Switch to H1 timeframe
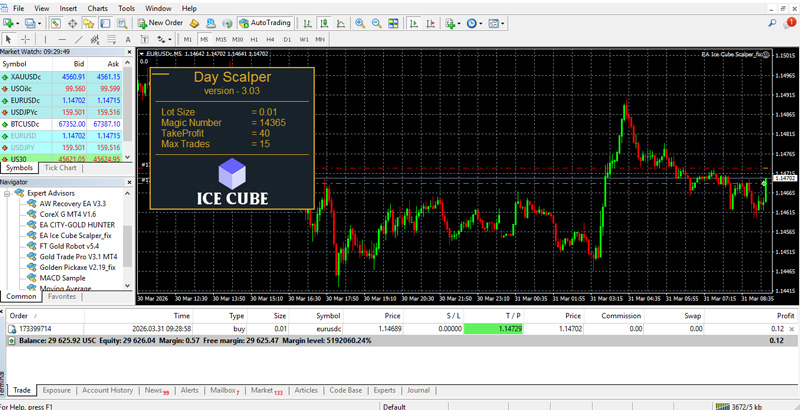 [x=254, y=39]
